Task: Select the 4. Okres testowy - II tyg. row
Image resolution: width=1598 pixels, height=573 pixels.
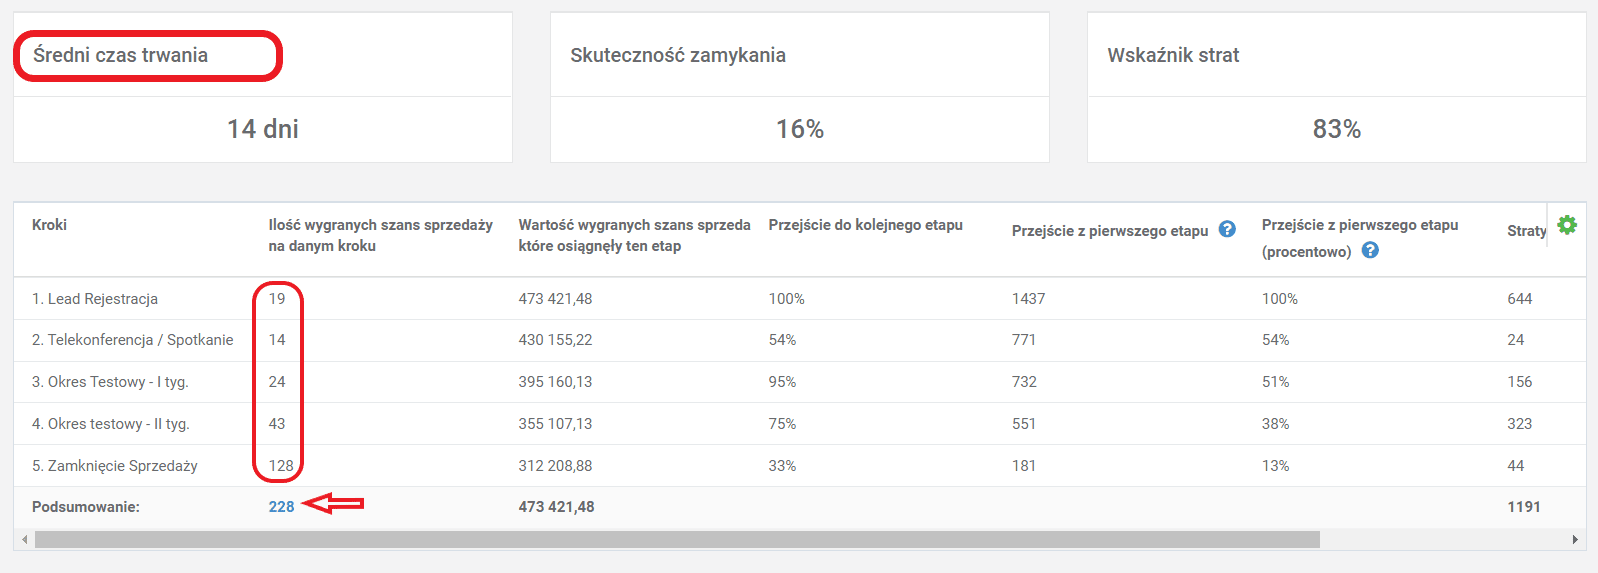Action: [110, 424]
